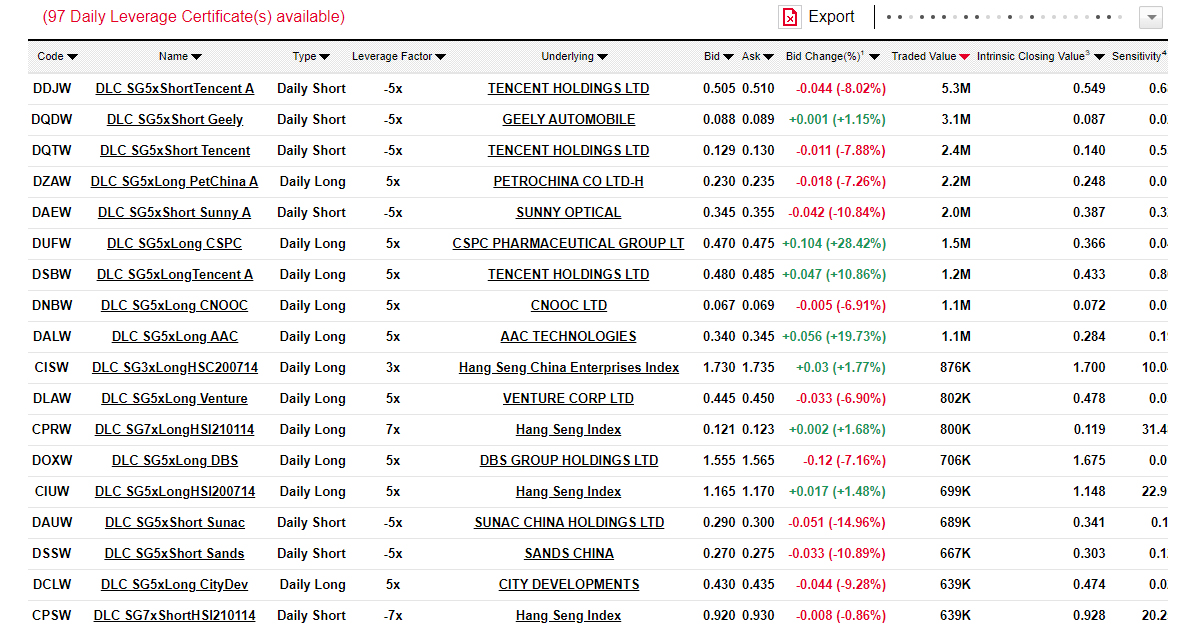The width and height of the screenshot is (1200, 628).
Task: Sort table by Code column
Action: point(58,57)
